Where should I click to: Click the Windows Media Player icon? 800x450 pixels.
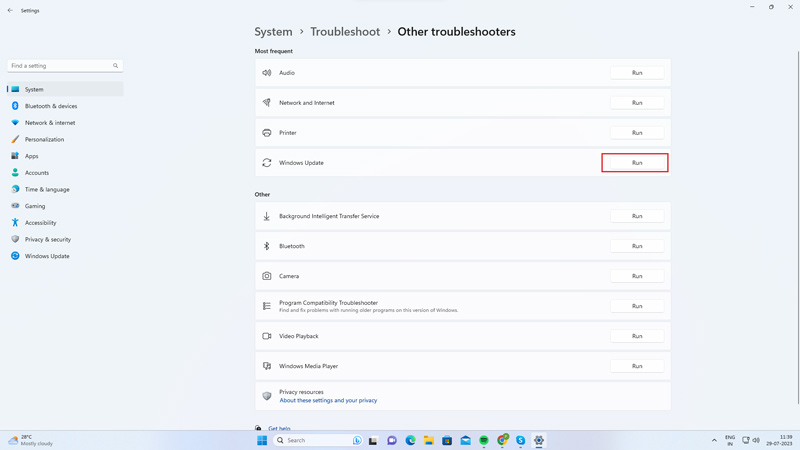coord(266,366)
